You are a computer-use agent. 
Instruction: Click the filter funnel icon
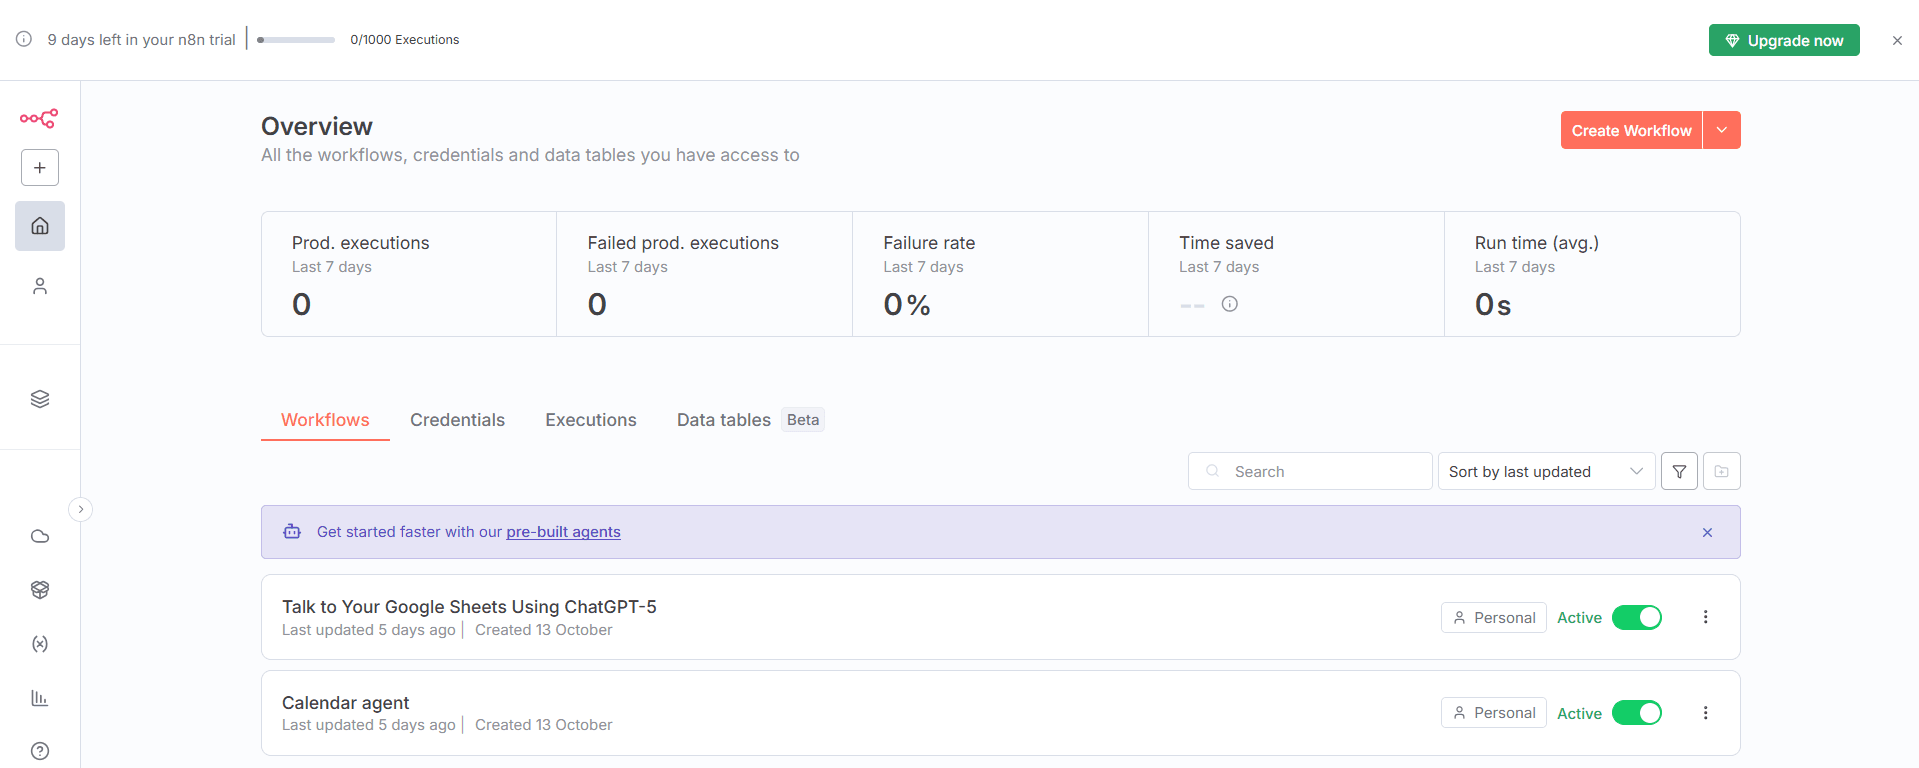(1679, 472)
